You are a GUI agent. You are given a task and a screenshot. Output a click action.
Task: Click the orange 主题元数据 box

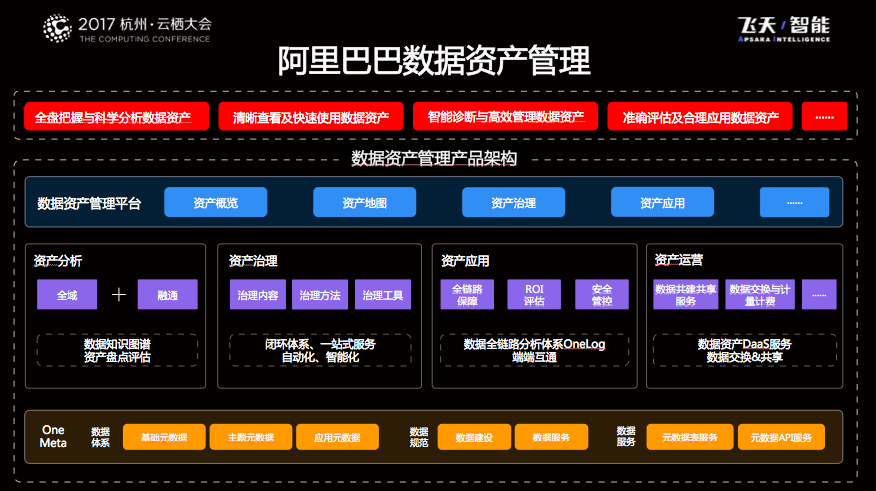[x=251, y=437]
